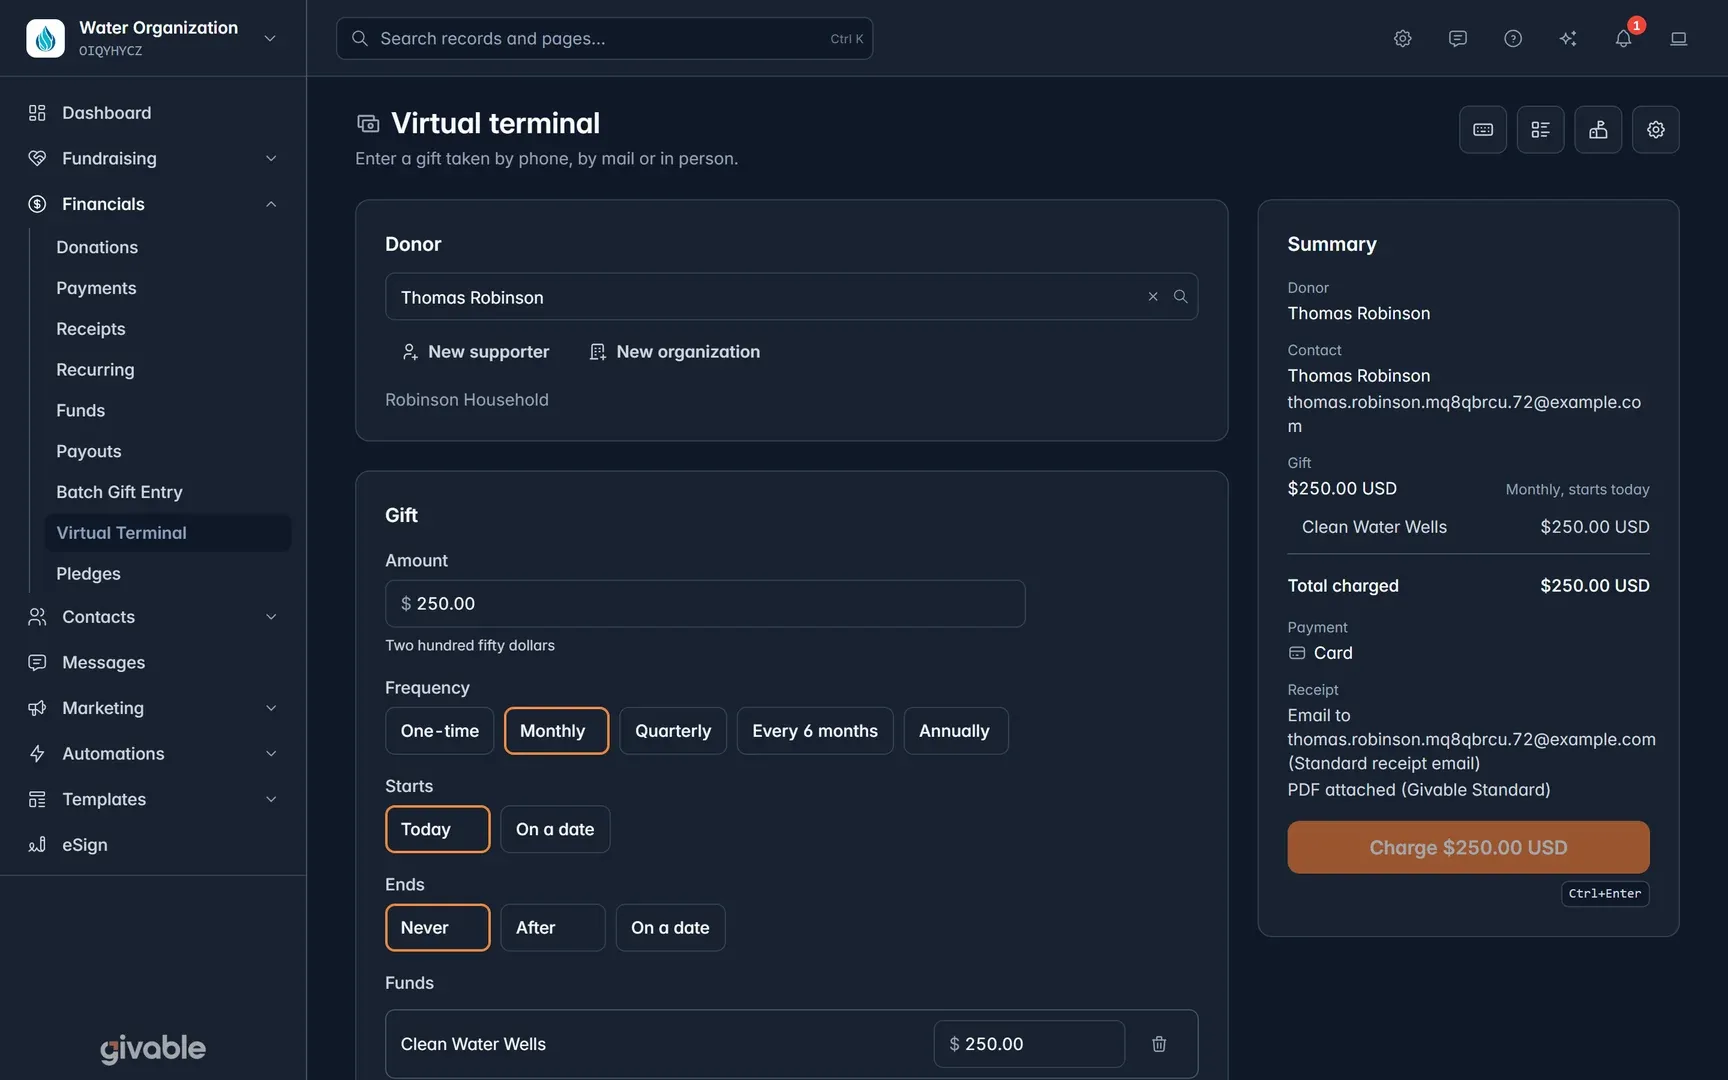The height and width of the screenshot is (1080, 1728).
Task: Go to Donations page
Action: [x=168, y=247]
